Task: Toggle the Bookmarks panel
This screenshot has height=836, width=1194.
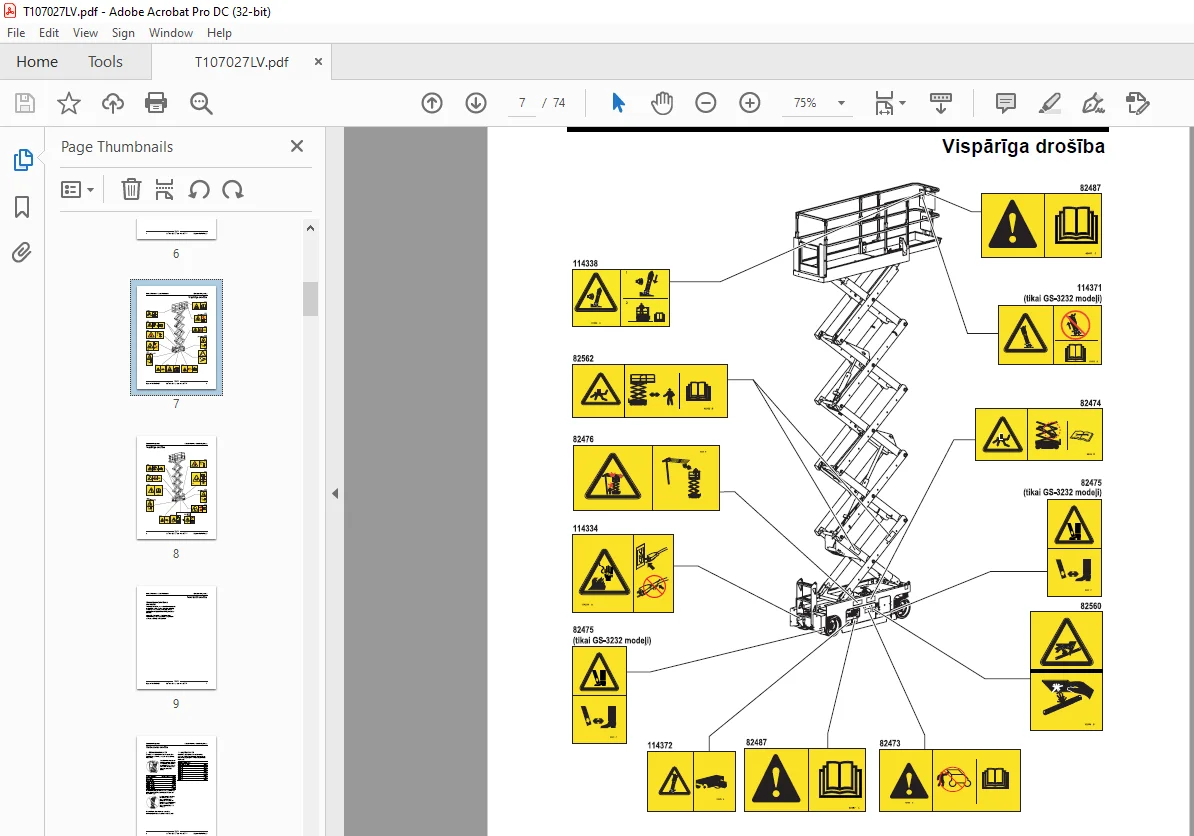Action: click(x=22, y=206)
